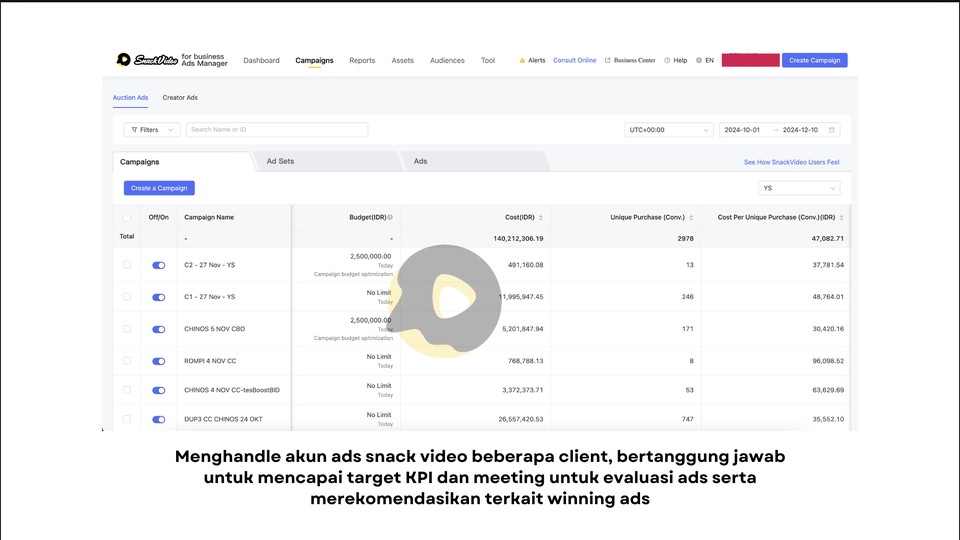Screen dimensions: 960x540
Task: Open the Filters dropdown
Action: pyautogui.click(x=152, y=130)
